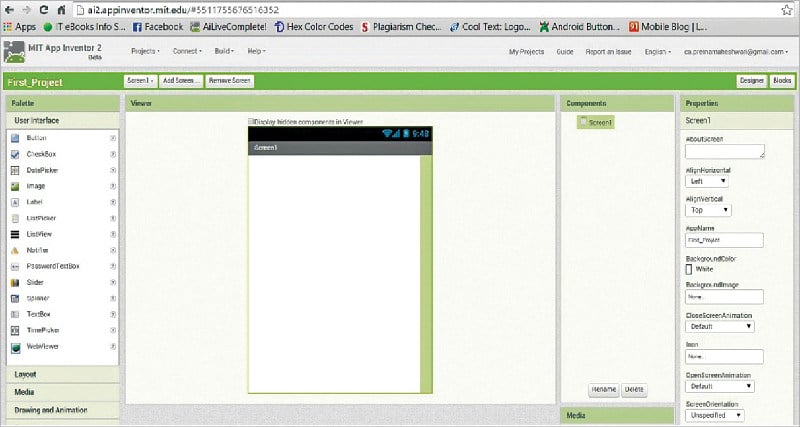Click Delete in Components panel
The image size is (800, 427).
[x=634, y=389]
